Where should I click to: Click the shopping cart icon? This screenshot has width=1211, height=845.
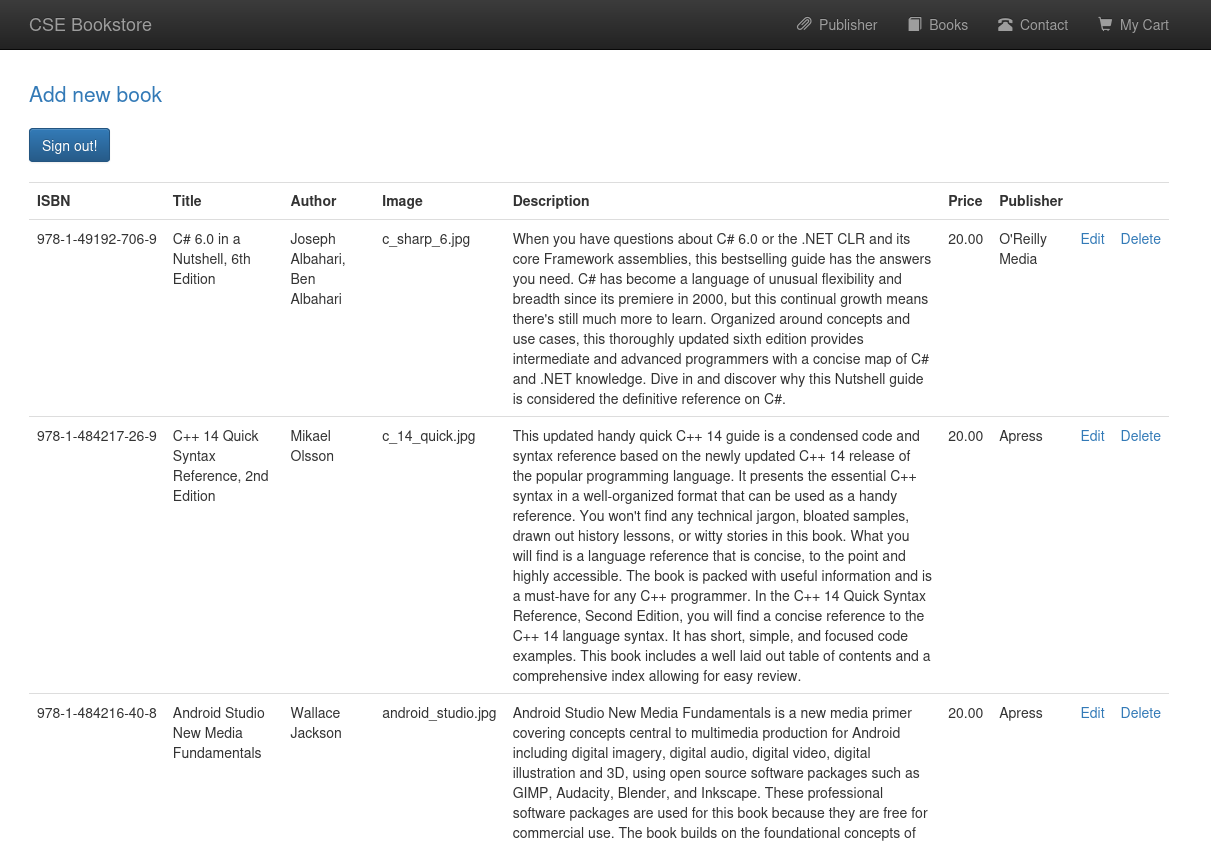pyautogui.click(x=1105, y=25)
